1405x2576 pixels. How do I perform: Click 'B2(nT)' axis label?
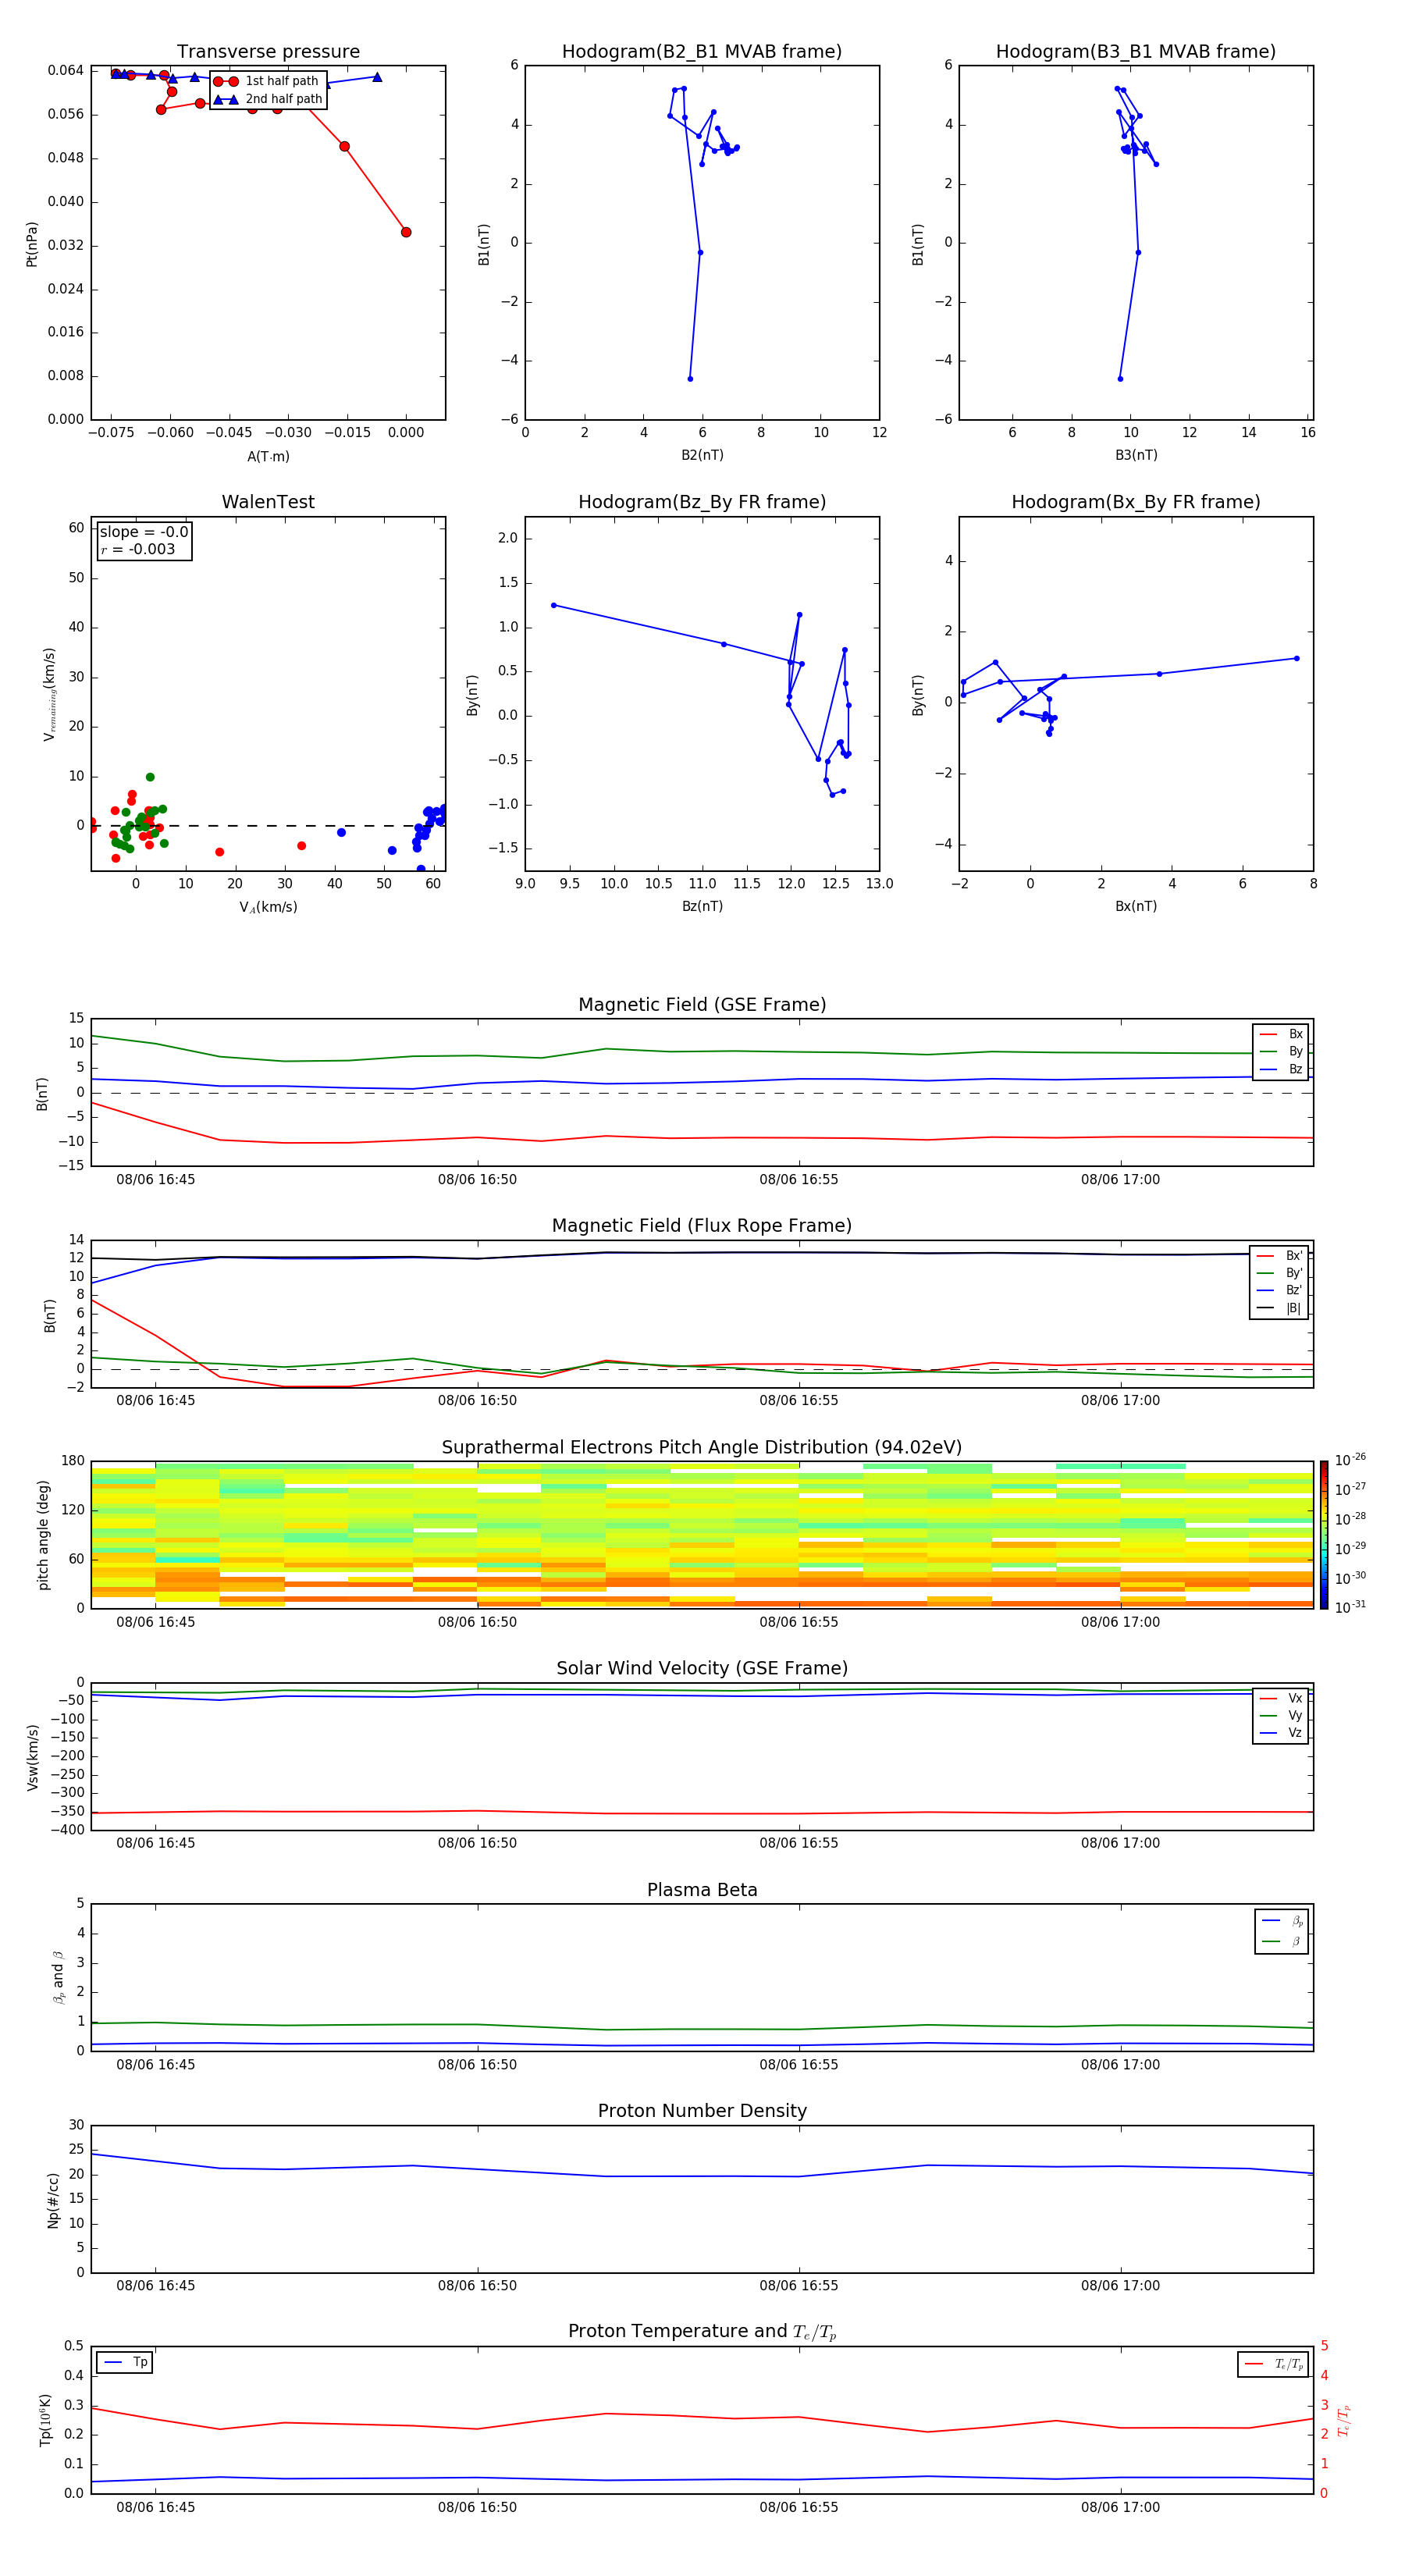702,455
